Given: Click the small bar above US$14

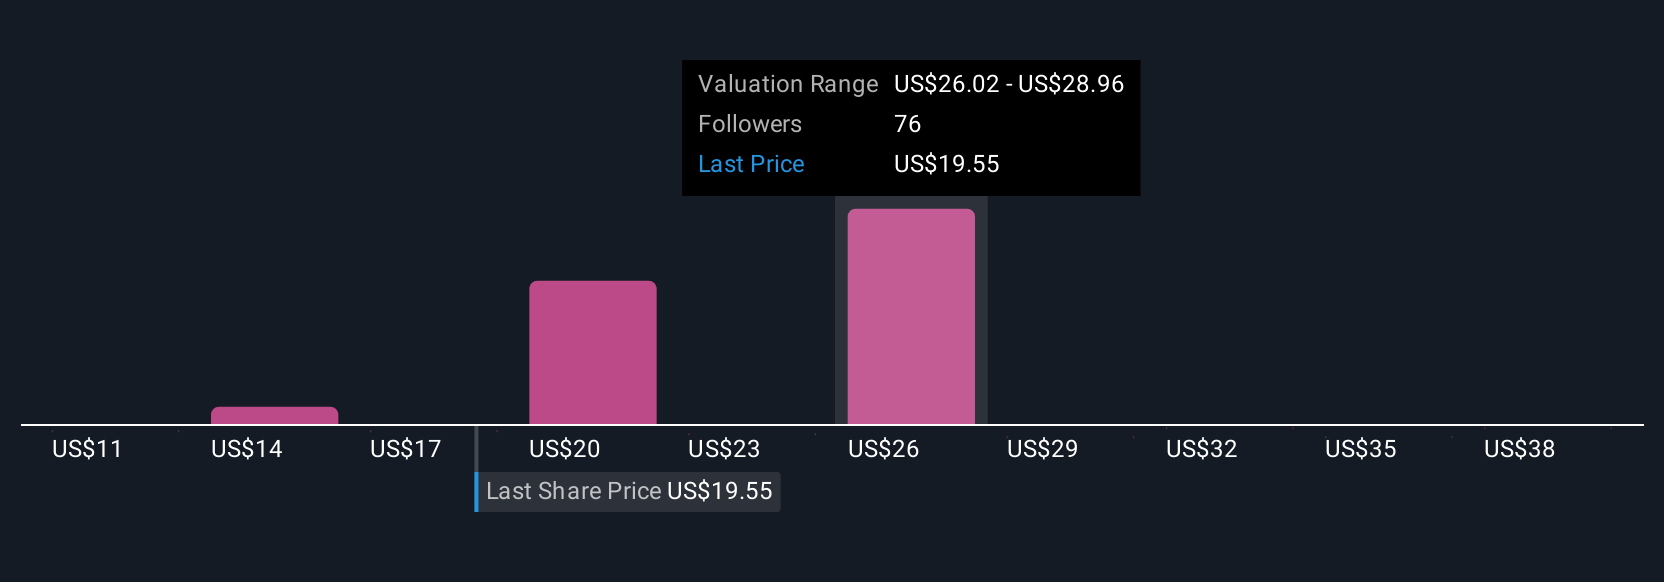Looking at the screenshot, I should coord(274,415).
